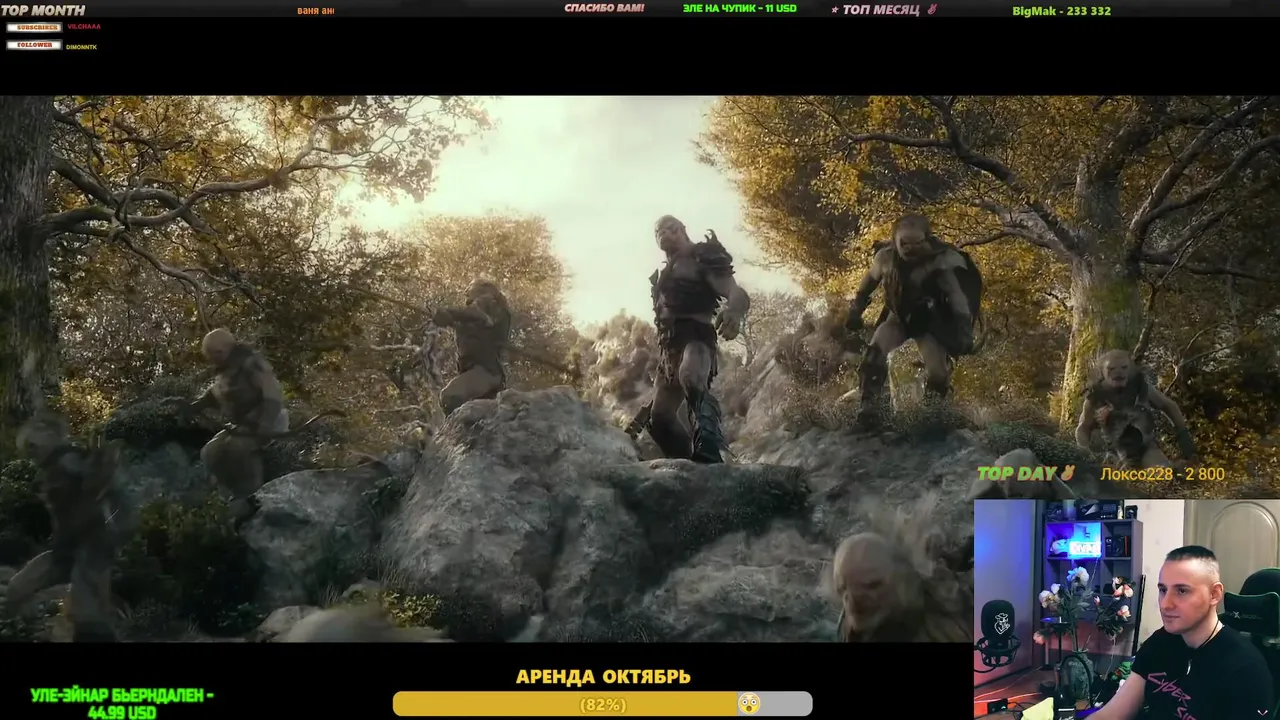
Task: Click top donor BigMak - 233 332
Action: (x=1062, y=10)
